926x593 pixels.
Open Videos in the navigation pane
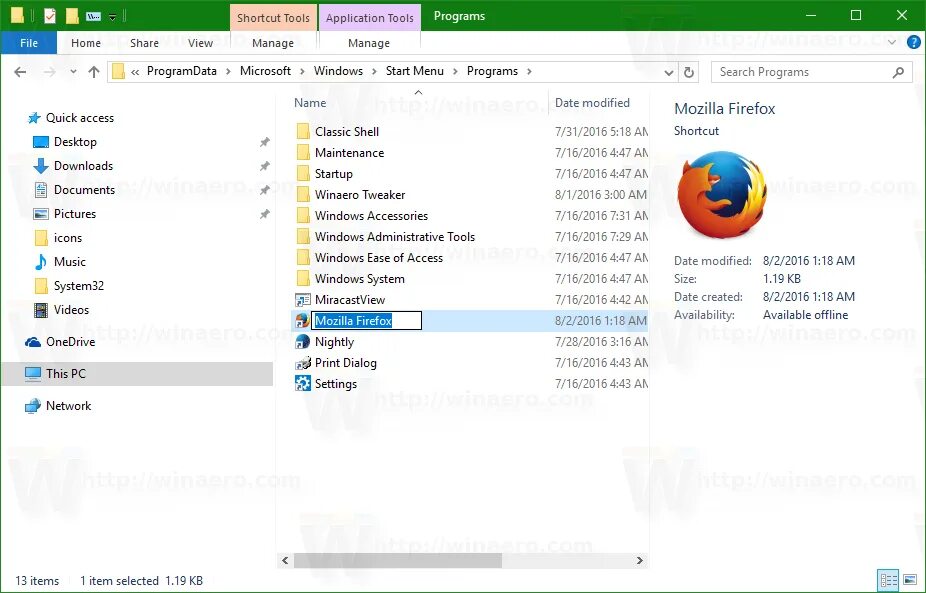click(x=71, y=309)
